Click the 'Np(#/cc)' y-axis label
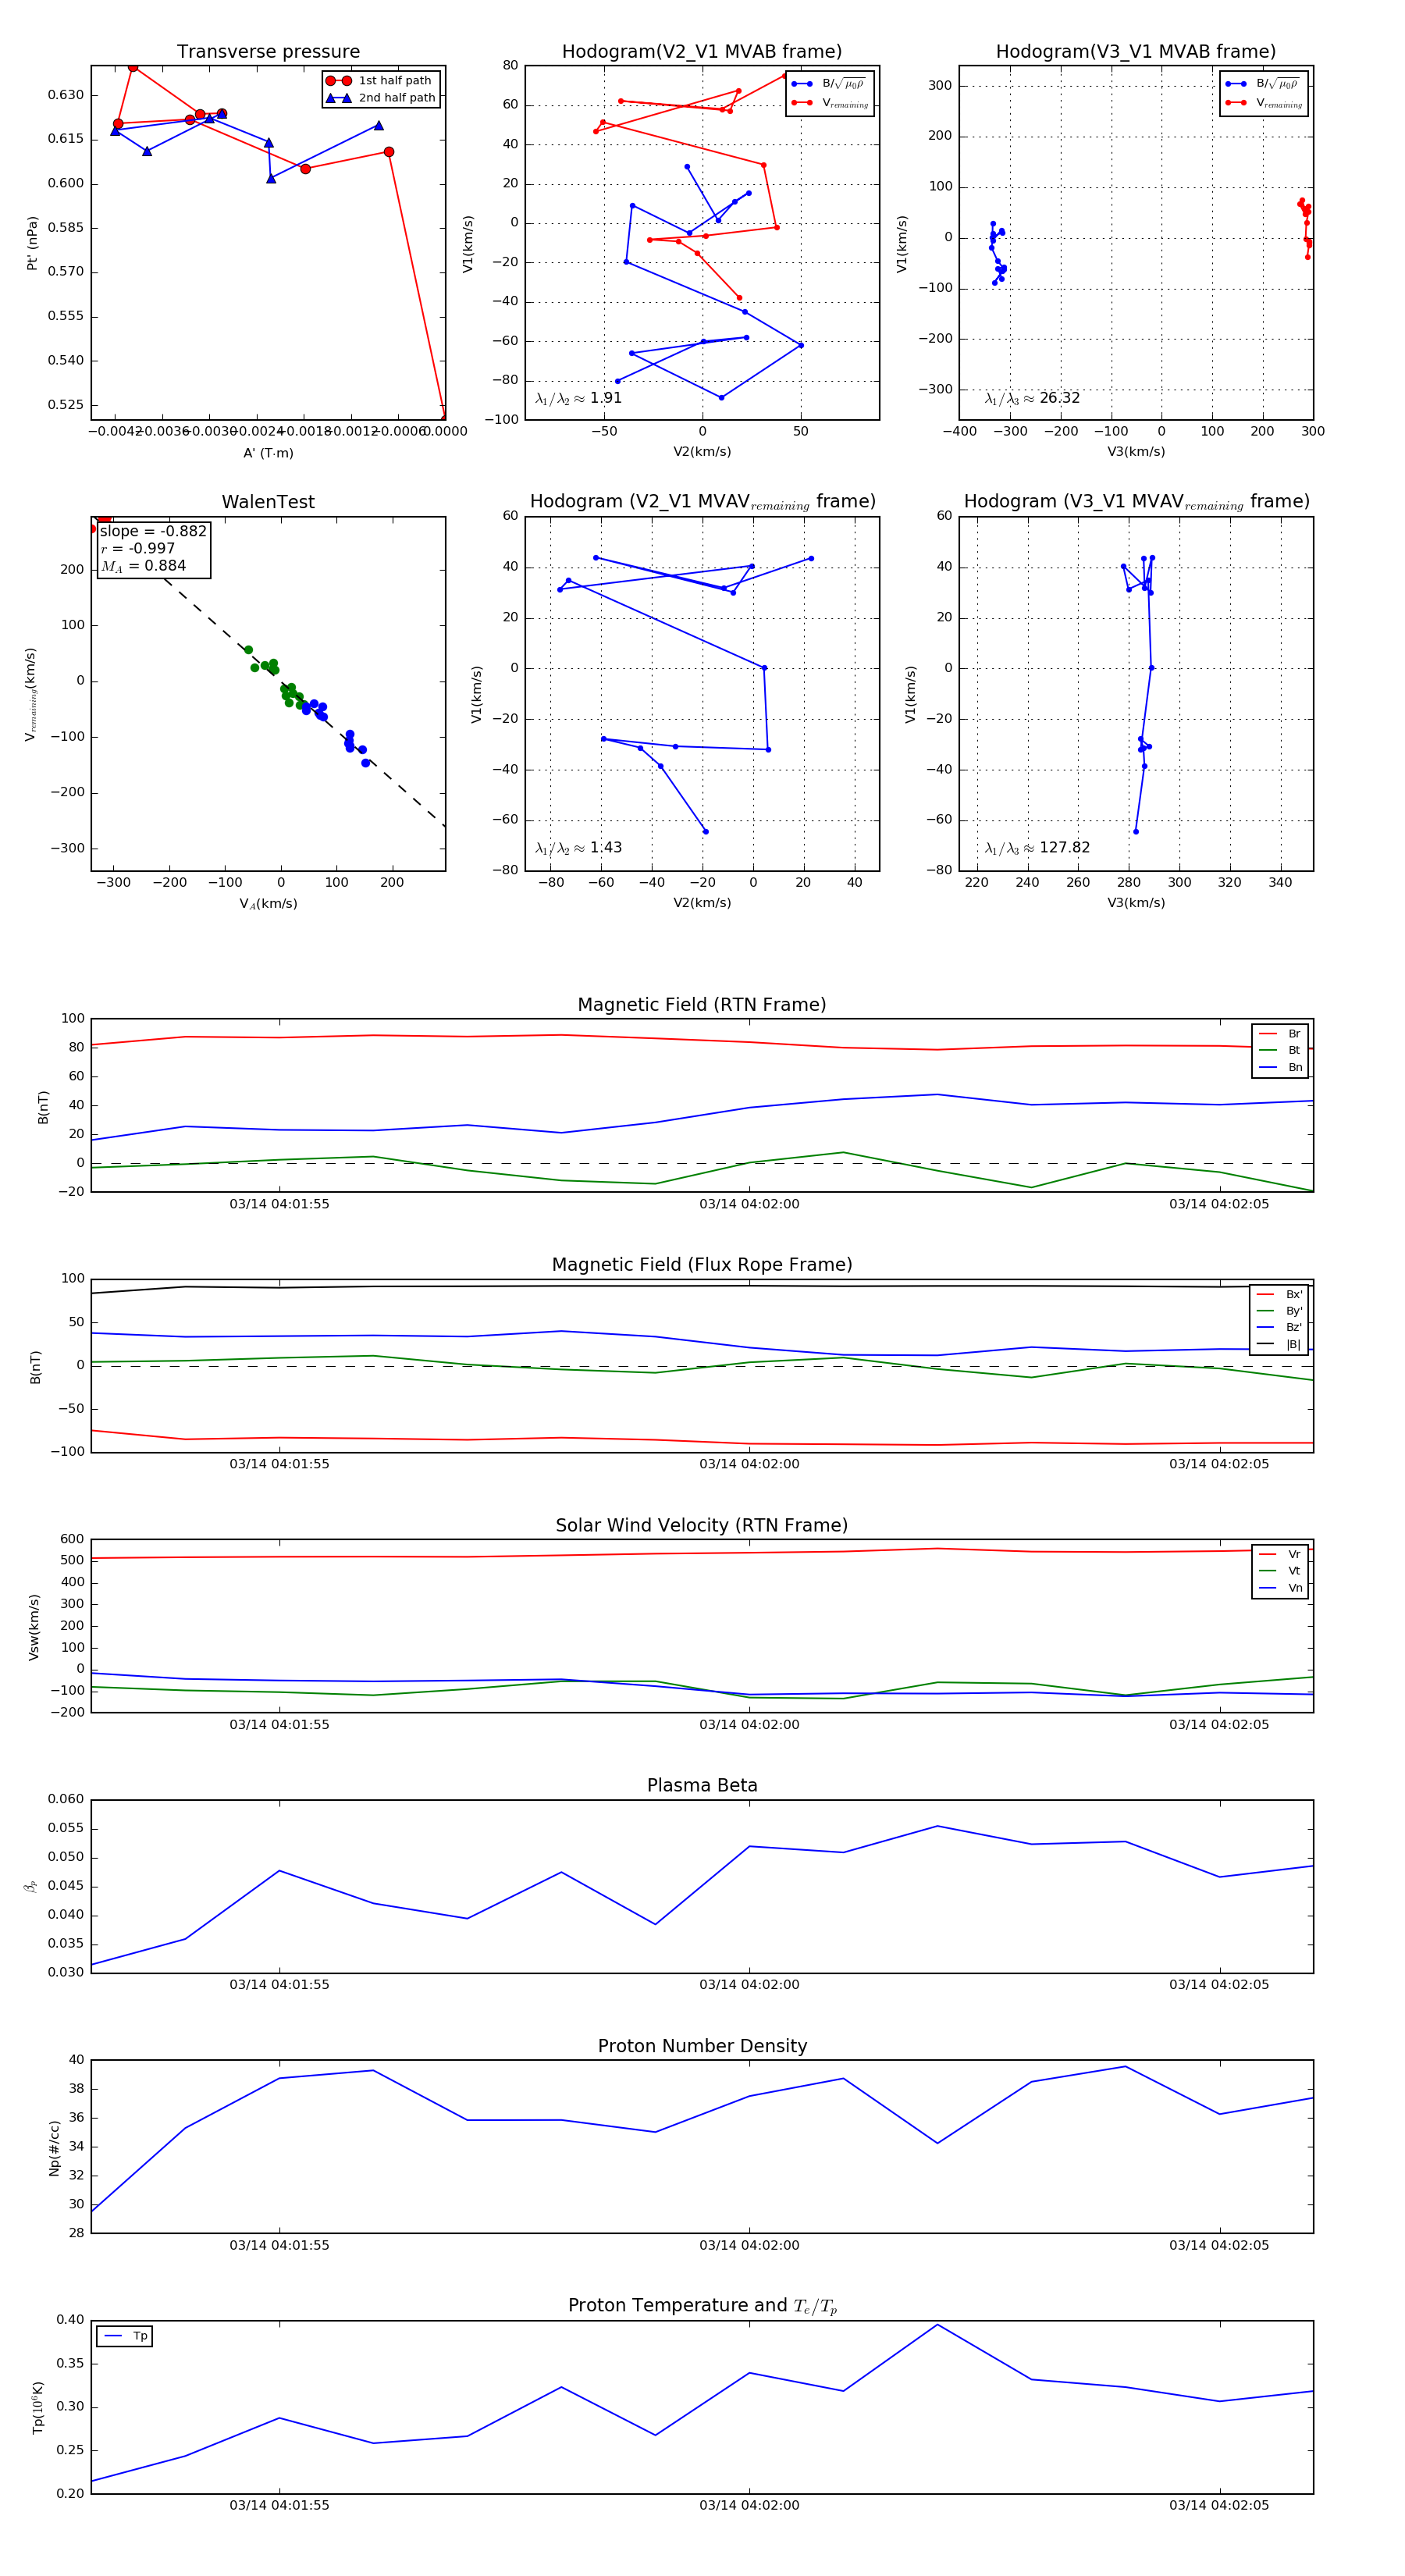The image size is (1405, 2576). 54,2148
